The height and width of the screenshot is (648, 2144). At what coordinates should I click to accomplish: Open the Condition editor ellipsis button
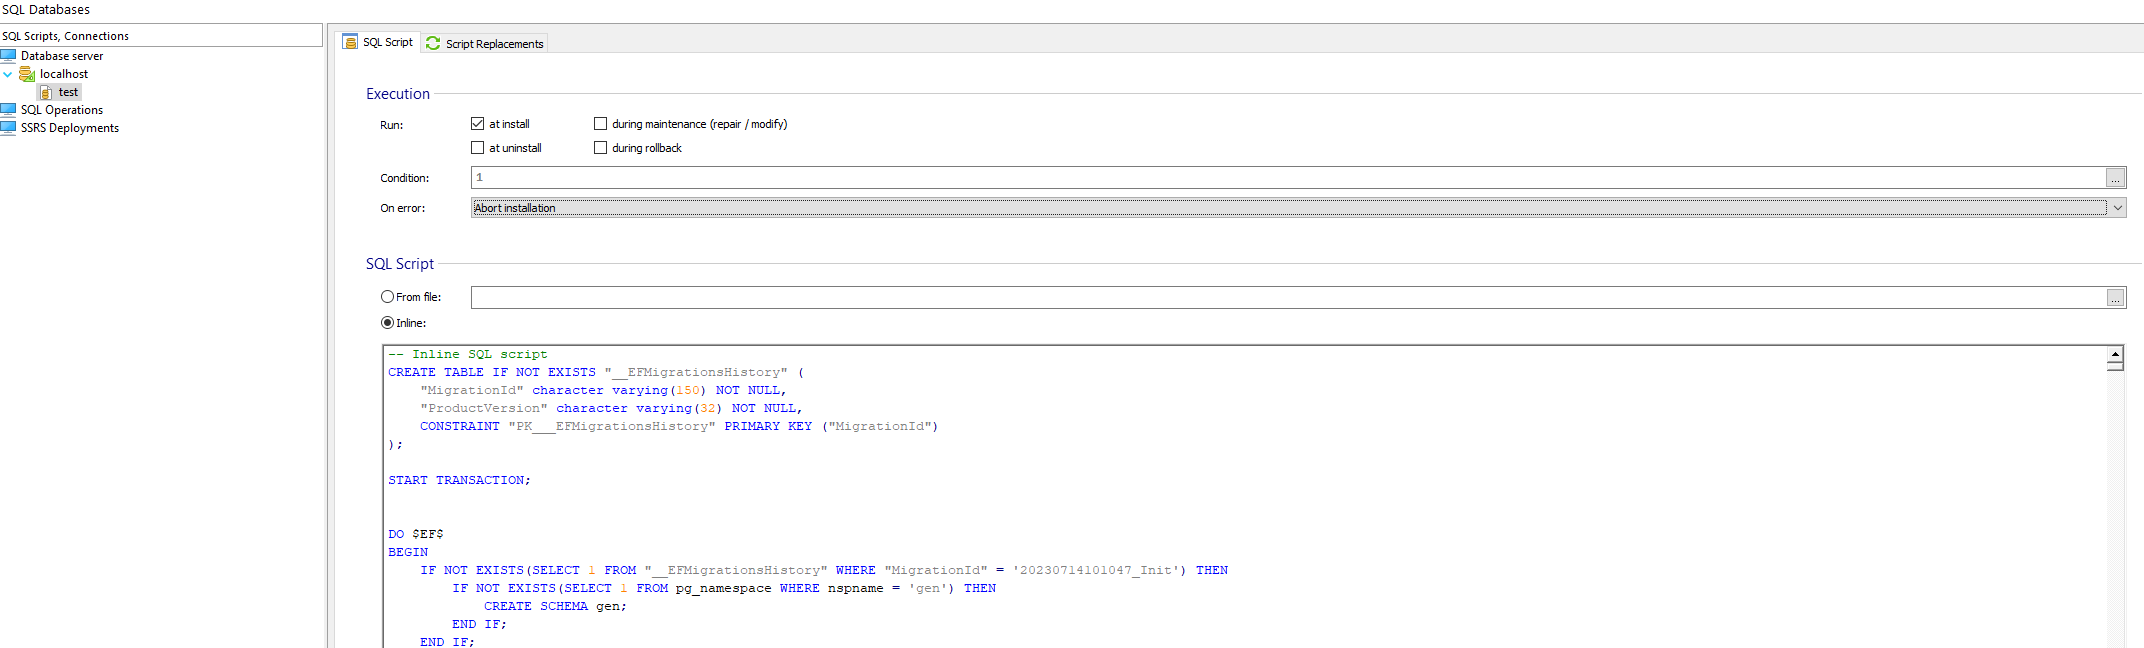point(2115,178)
